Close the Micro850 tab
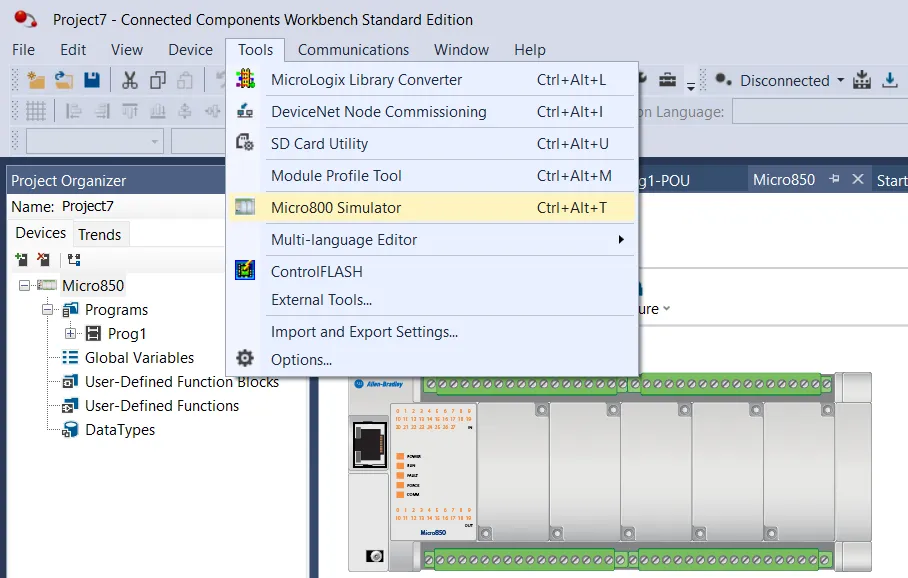Screen dimensions: 908x578 pos(858,179)
